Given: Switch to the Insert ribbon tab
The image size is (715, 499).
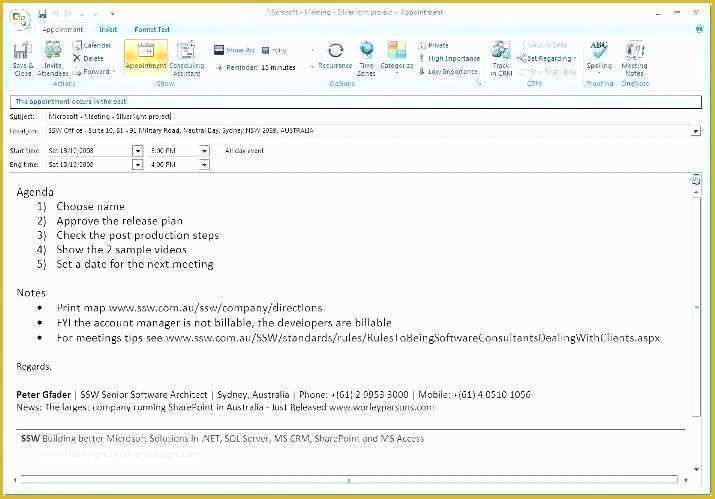Looking at the screenshot, I should click(108, 29).
